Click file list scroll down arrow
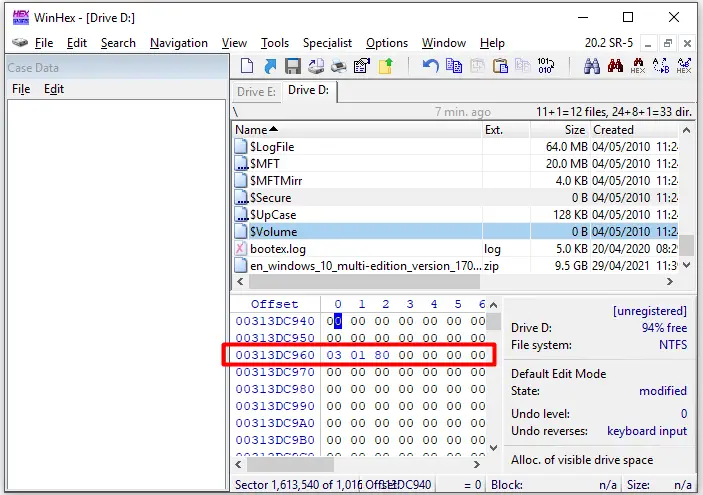Image resolution: width=703 pixels, height=495 pixels. click(686, 265)
